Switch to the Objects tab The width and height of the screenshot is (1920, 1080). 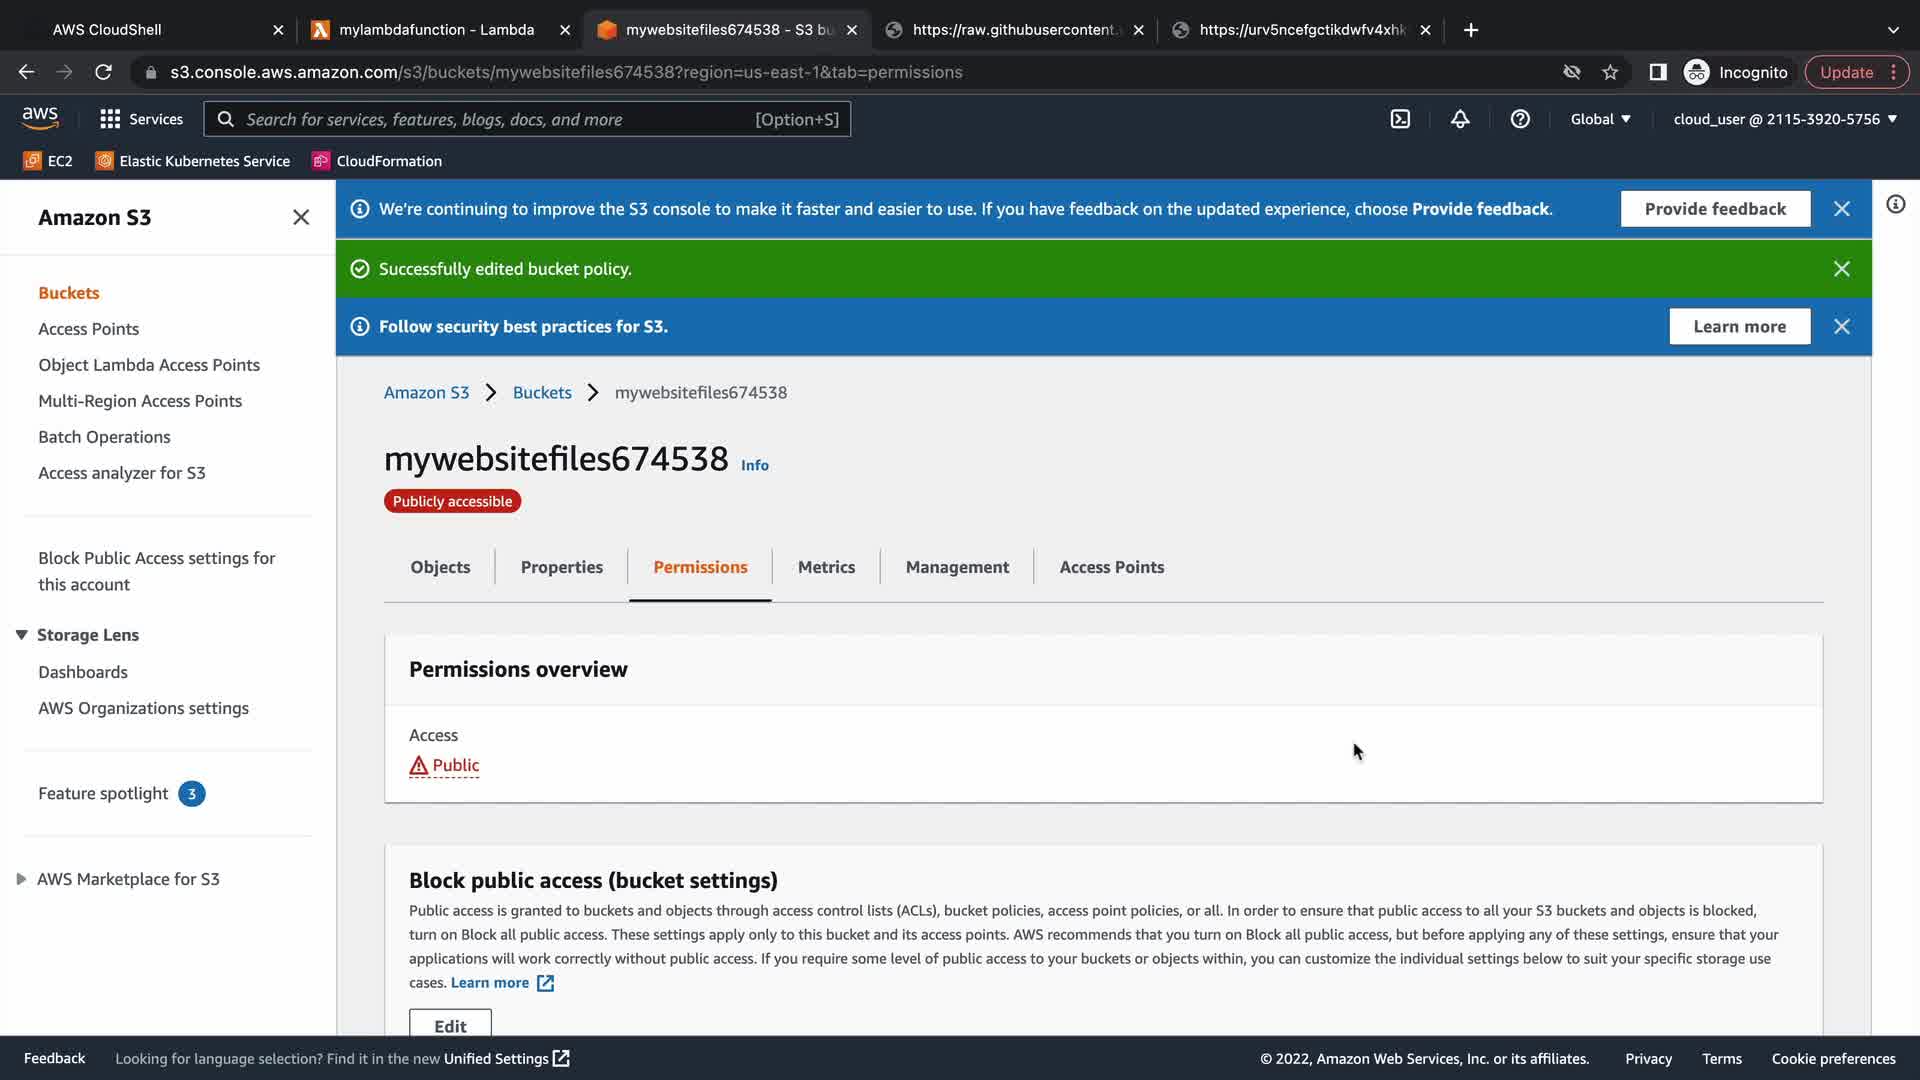440,567
